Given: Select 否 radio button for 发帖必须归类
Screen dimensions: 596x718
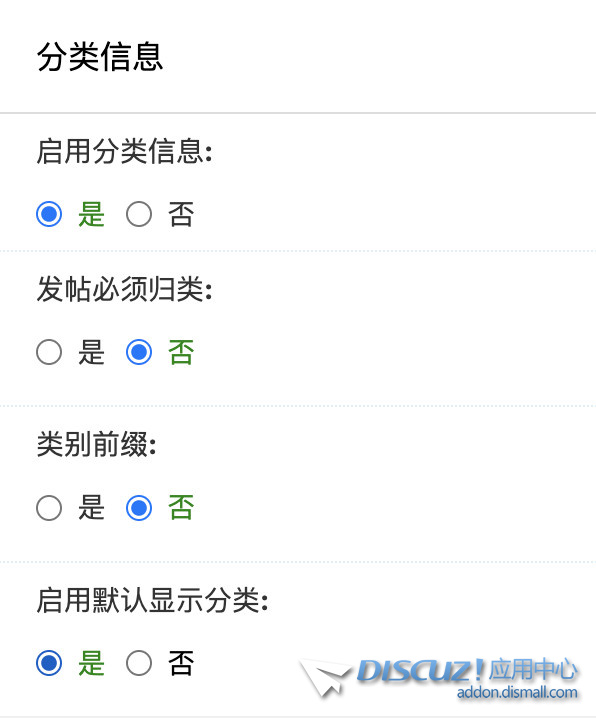Looking at the screenshot, I should pyautogui.click(x=139, y=352).
